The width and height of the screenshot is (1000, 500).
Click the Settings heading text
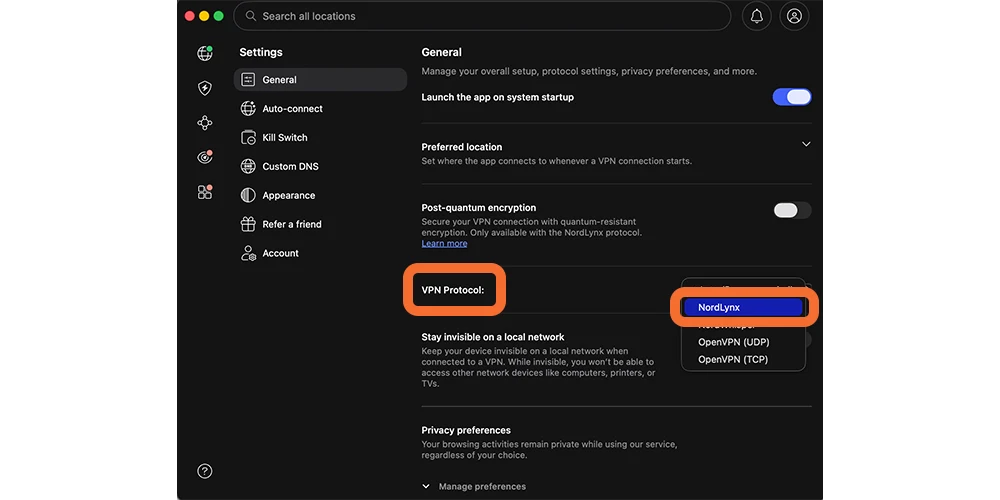point(261,52)
